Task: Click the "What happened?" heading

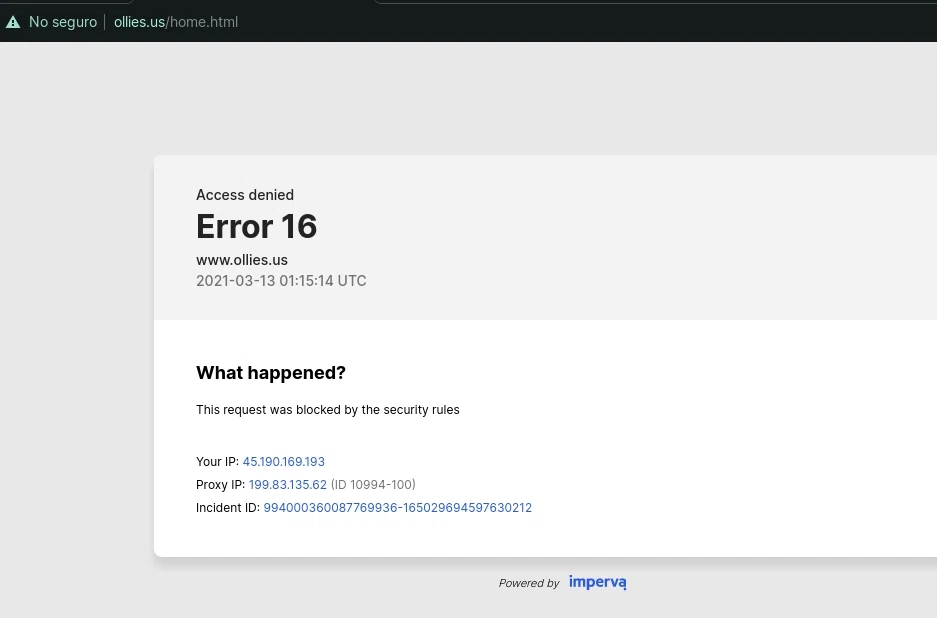Action: (271, 373)
